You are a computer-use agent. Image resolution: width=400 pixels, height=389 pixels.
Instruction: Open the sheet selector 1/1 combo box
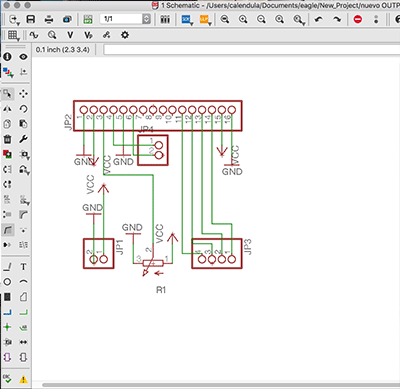(125, 19)
